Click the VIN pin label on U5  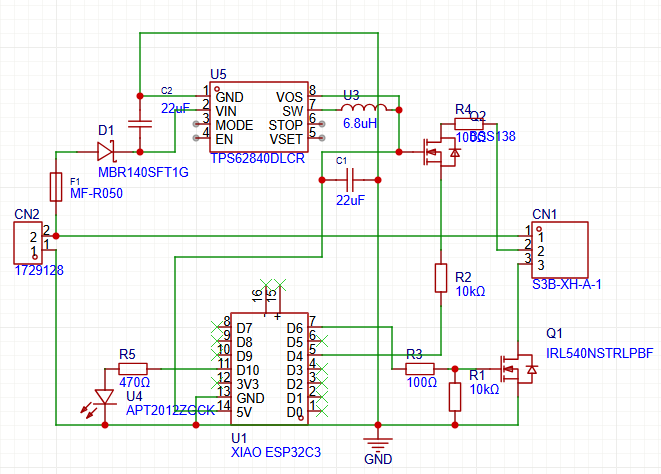tap(226, 111)
